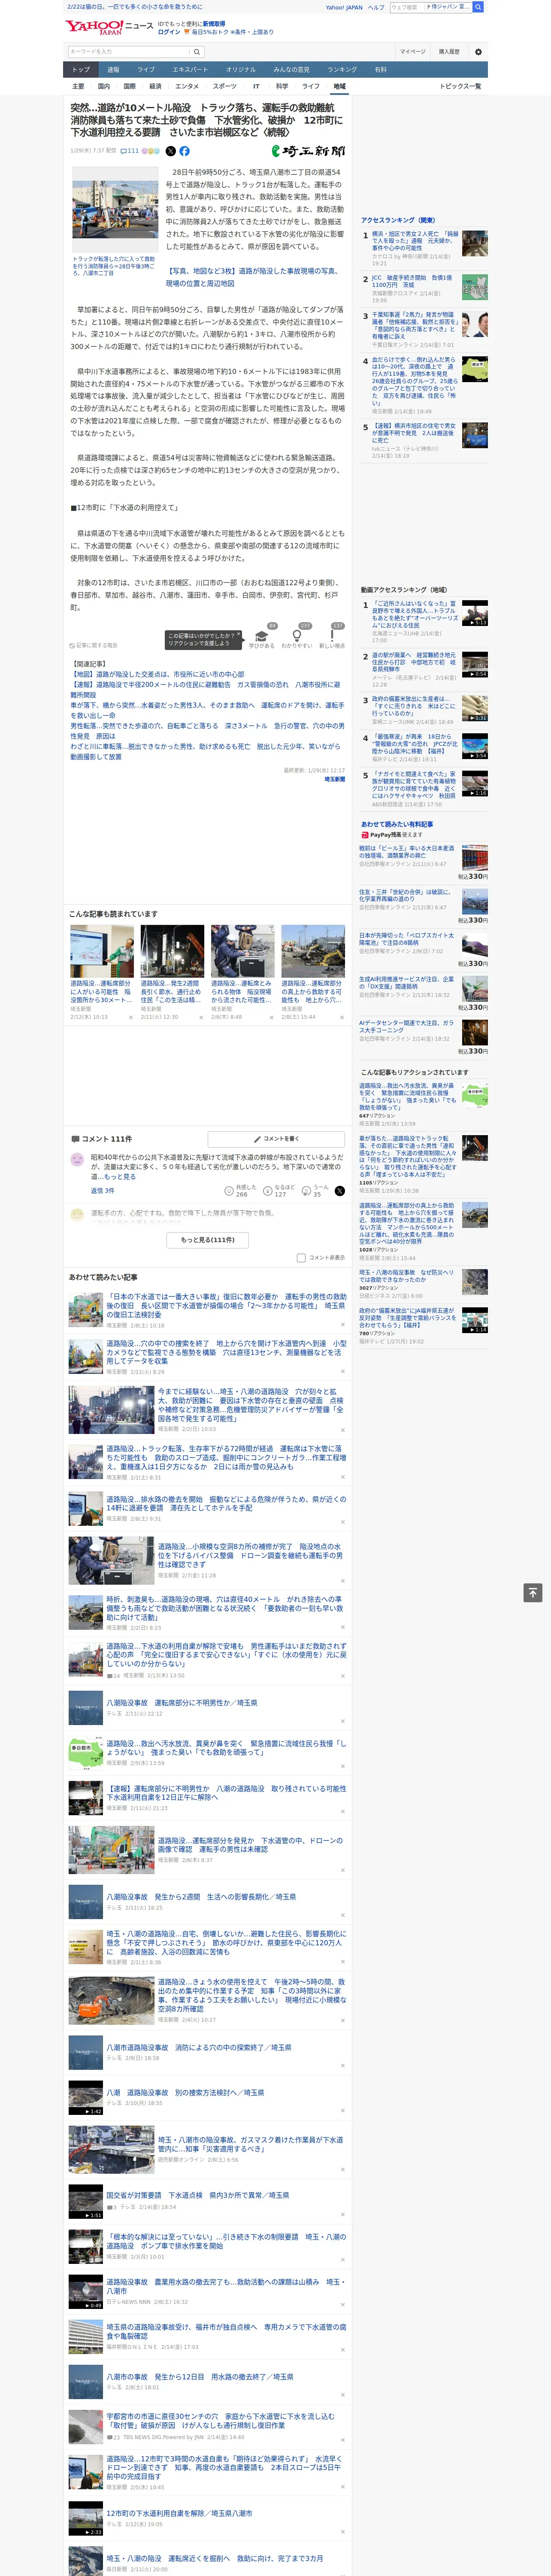Click scroll-to-top arrow button
Image resolution: width=551 pixels, height=2576 pixels.
(533, 1592)
